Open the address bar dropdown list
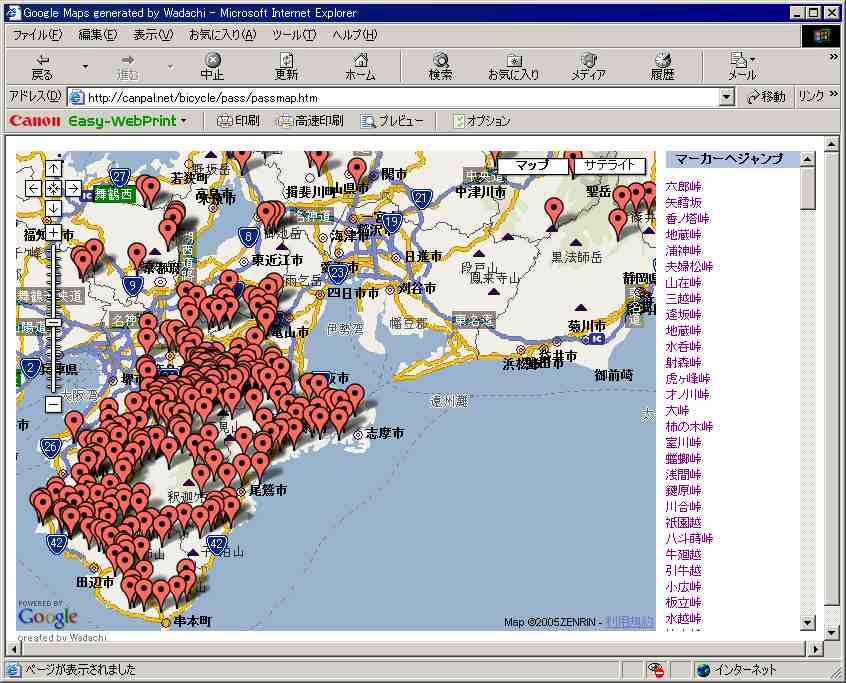846x683 pixels. [727, 97]
